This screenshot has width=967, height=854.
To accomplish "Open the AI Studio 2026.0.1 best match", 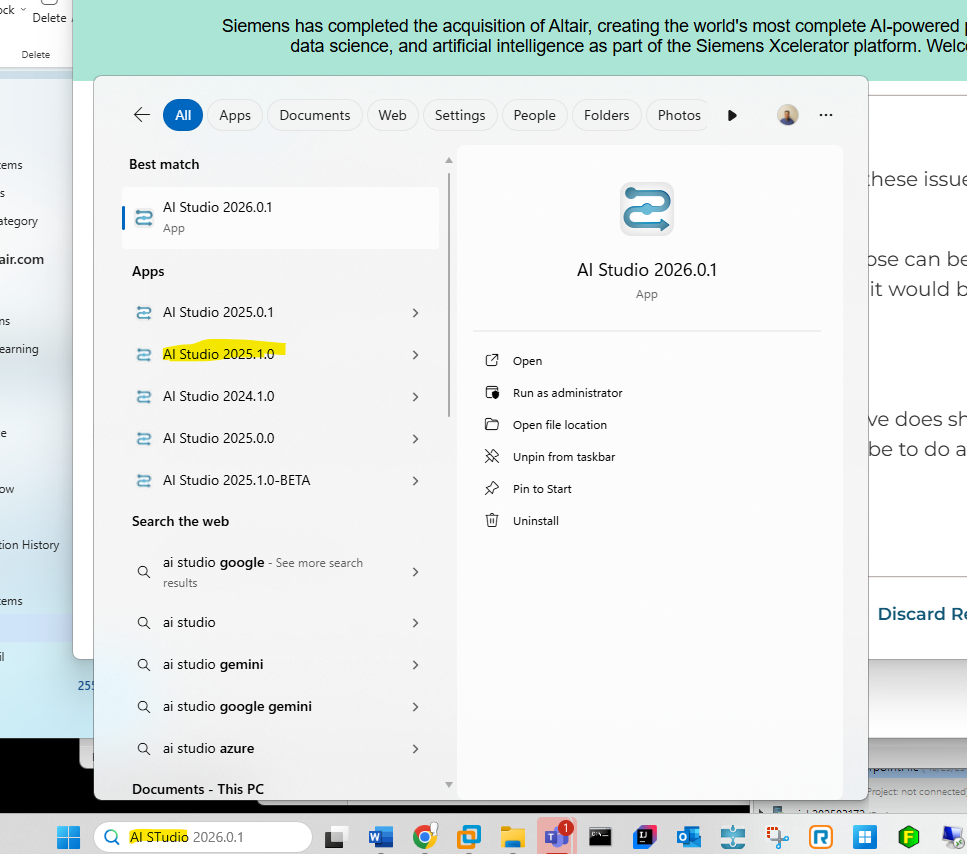I will (280, 217).
